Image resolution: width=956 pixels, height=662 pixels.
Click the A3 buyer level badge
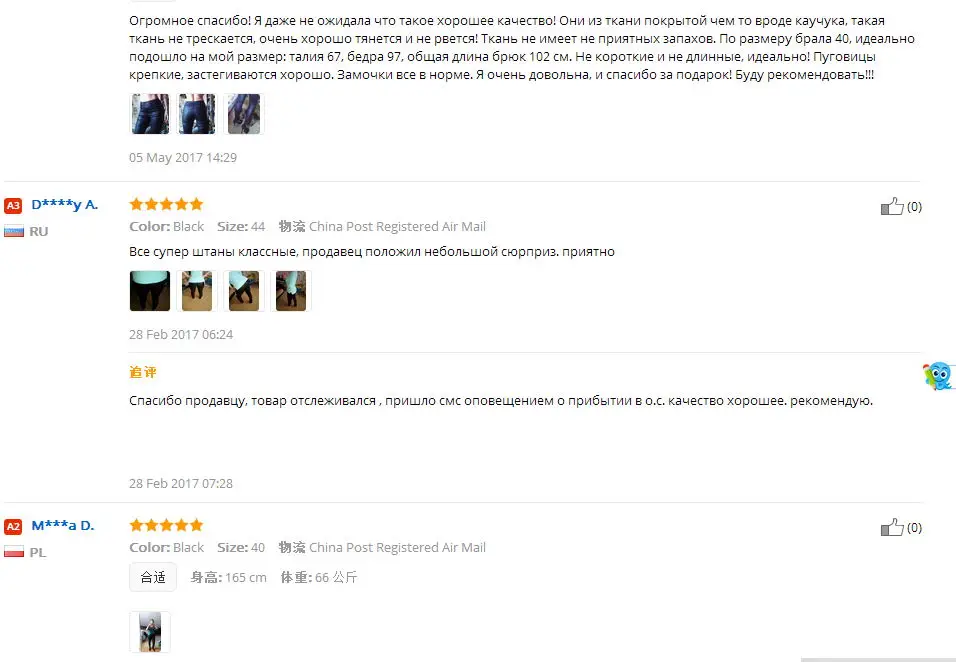13,205
